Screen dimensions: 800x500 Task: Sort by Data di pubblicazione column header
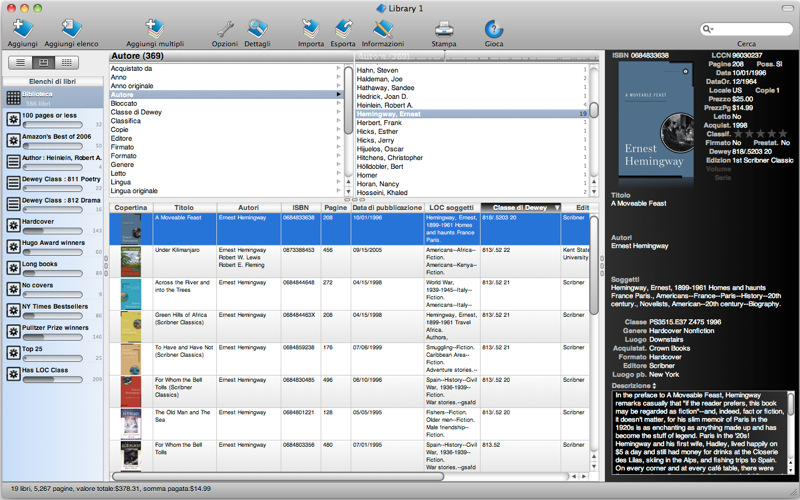[387, 208]
